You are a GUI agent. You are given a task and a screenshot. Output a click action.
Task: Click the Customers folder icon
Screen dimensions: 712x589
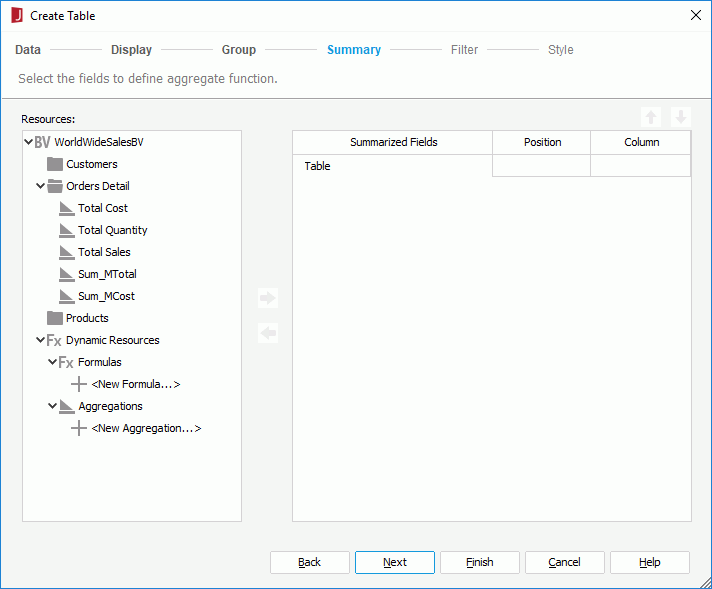pos(54,164)
